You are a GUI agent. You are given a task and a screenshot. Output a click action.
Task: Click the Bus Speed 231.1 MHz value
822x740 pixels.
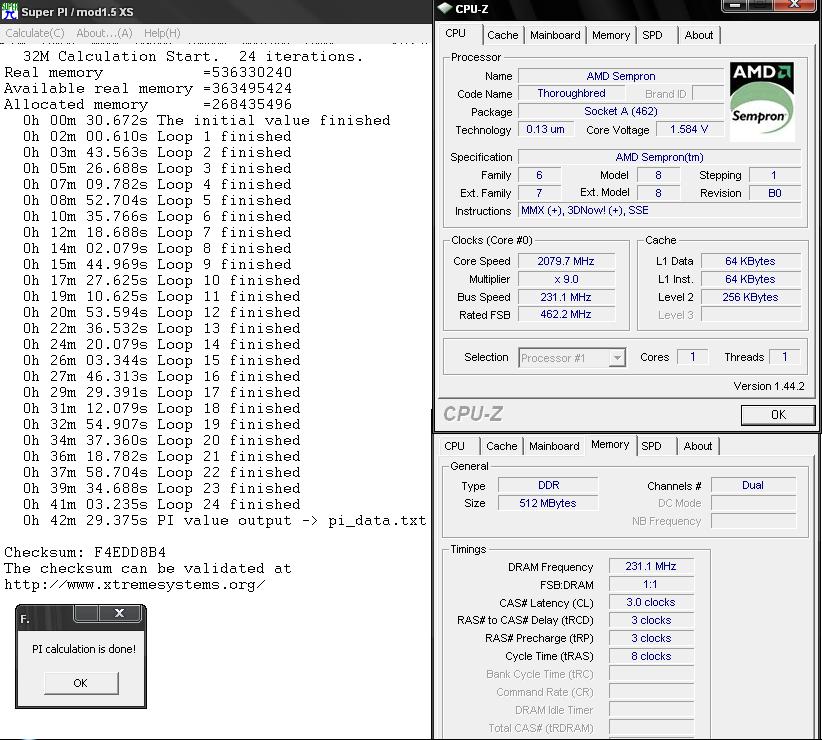click(566, 297)
